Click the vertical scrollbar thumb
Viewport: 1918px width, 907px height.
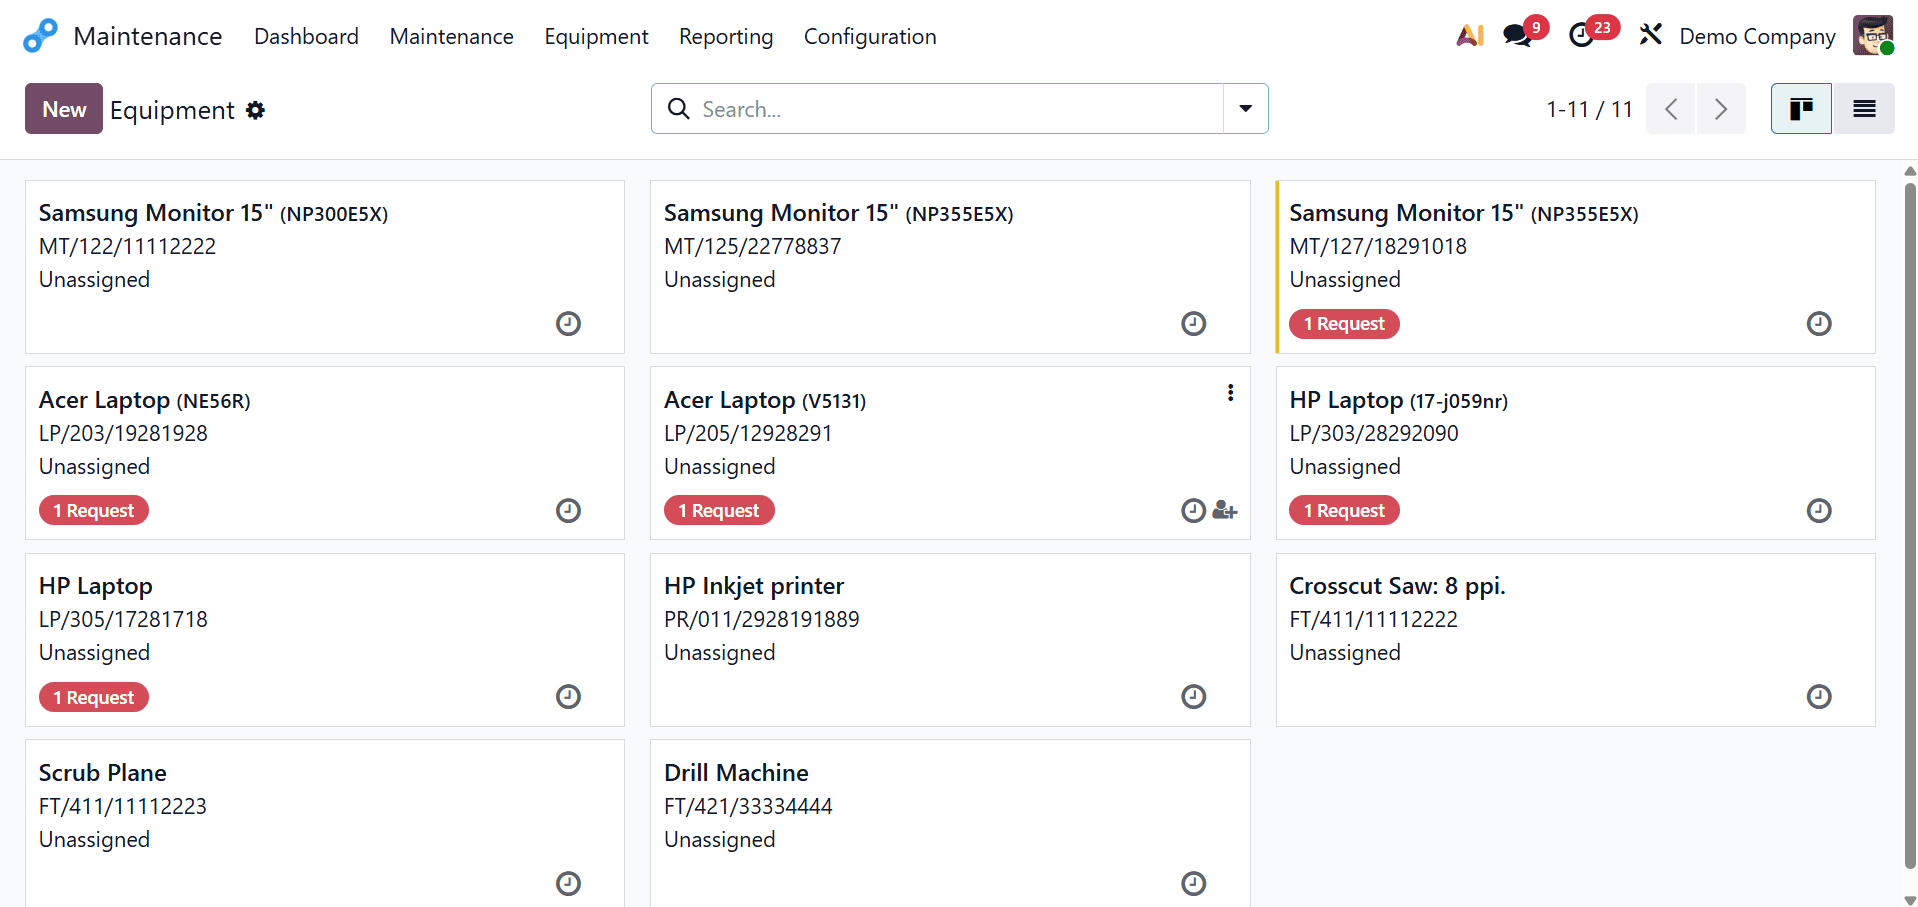(x=1910, y=525)
